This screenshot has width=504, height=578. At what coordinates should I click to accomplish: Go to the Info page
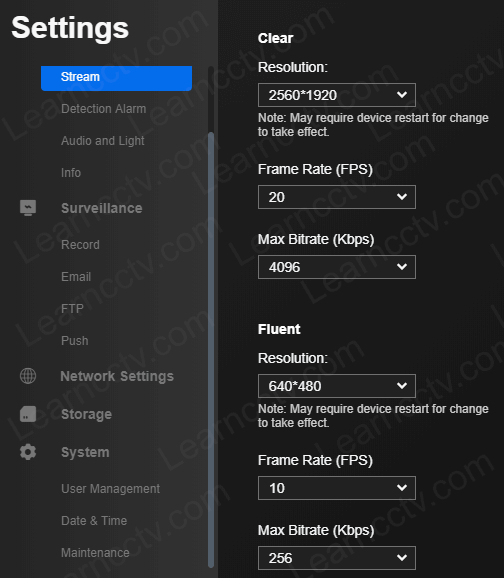71,173
